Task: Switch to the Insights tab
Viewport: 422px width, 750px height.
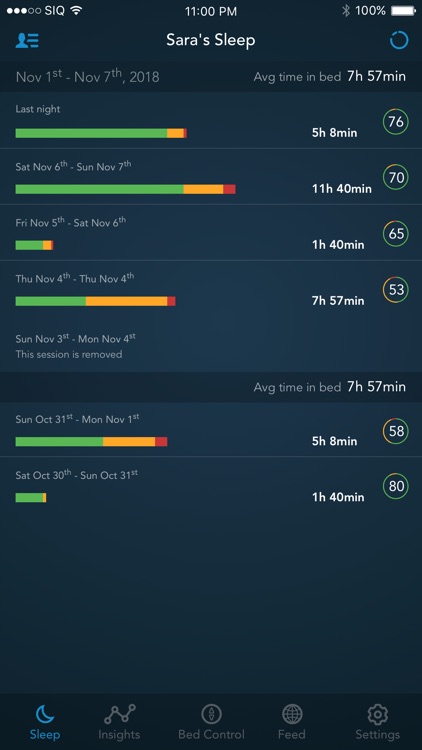Action: tap(119, 722)
